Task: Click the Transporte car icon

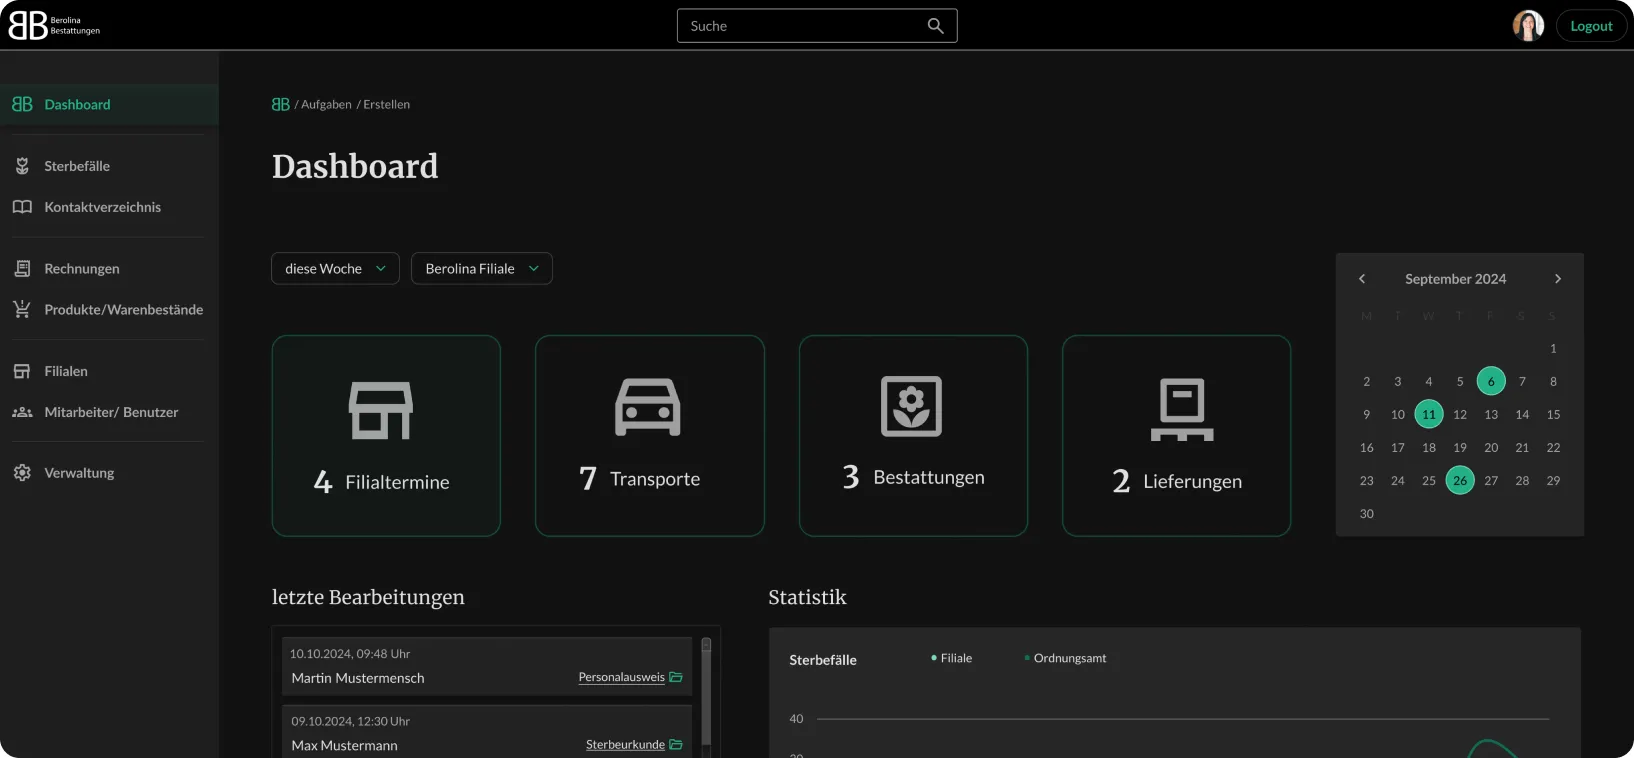Action: tap(648, 407)
